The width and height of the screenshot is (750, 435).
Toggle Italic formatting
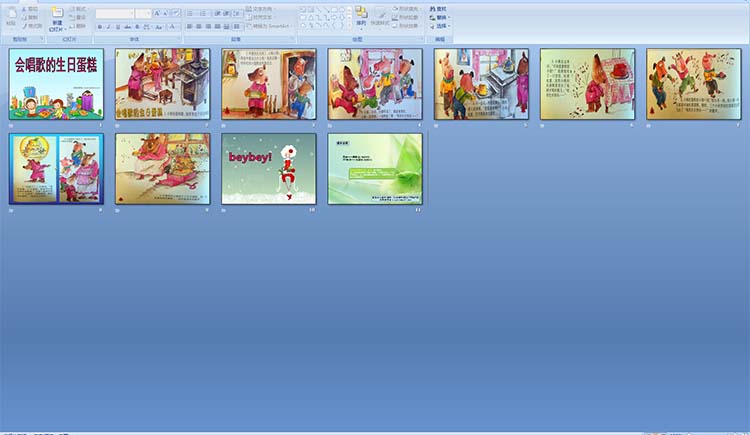tap(109, 27)
